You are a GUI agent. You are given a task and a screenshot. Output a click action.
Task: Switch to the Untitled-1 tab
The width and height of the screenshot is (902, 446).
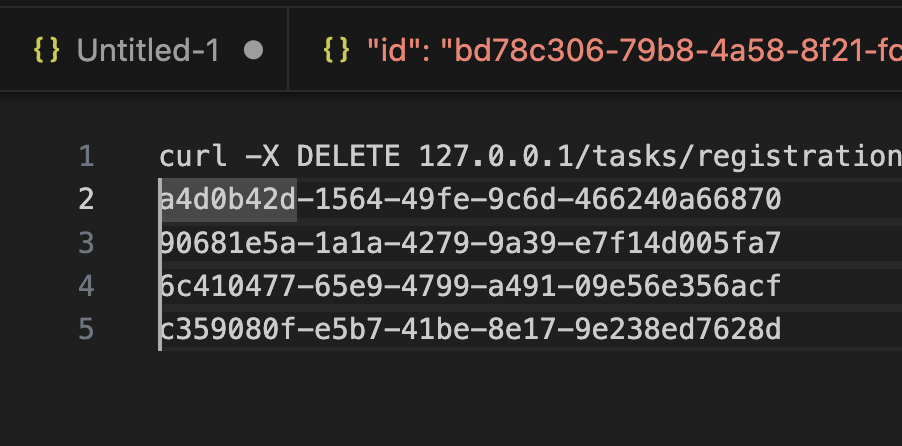(148, 49)
